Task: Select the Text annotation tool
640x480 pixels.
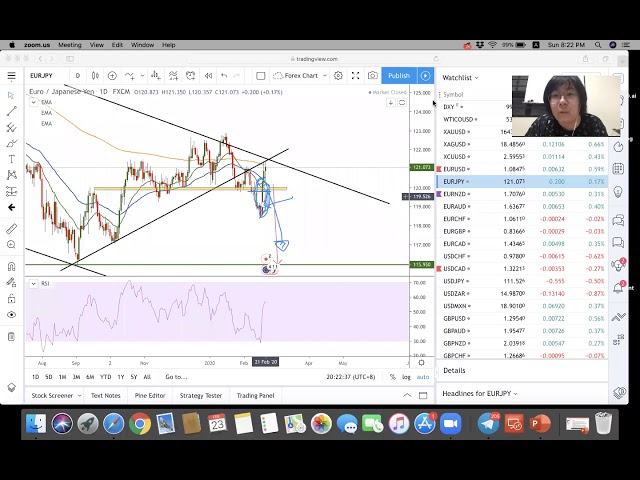Action: coord(11,159)
